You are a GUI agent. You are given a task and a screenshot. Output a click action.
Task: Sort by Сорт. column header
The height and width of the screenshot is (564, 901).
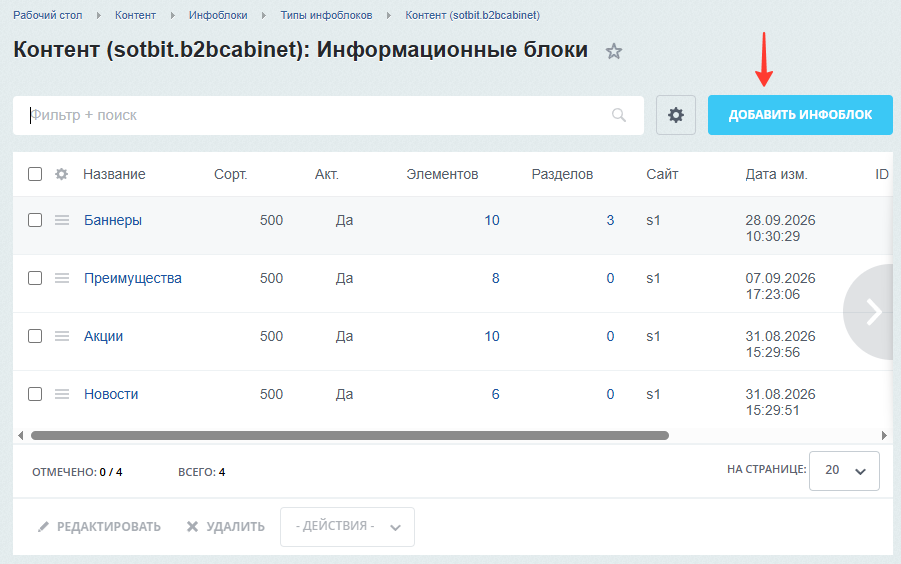coord(230,174)
